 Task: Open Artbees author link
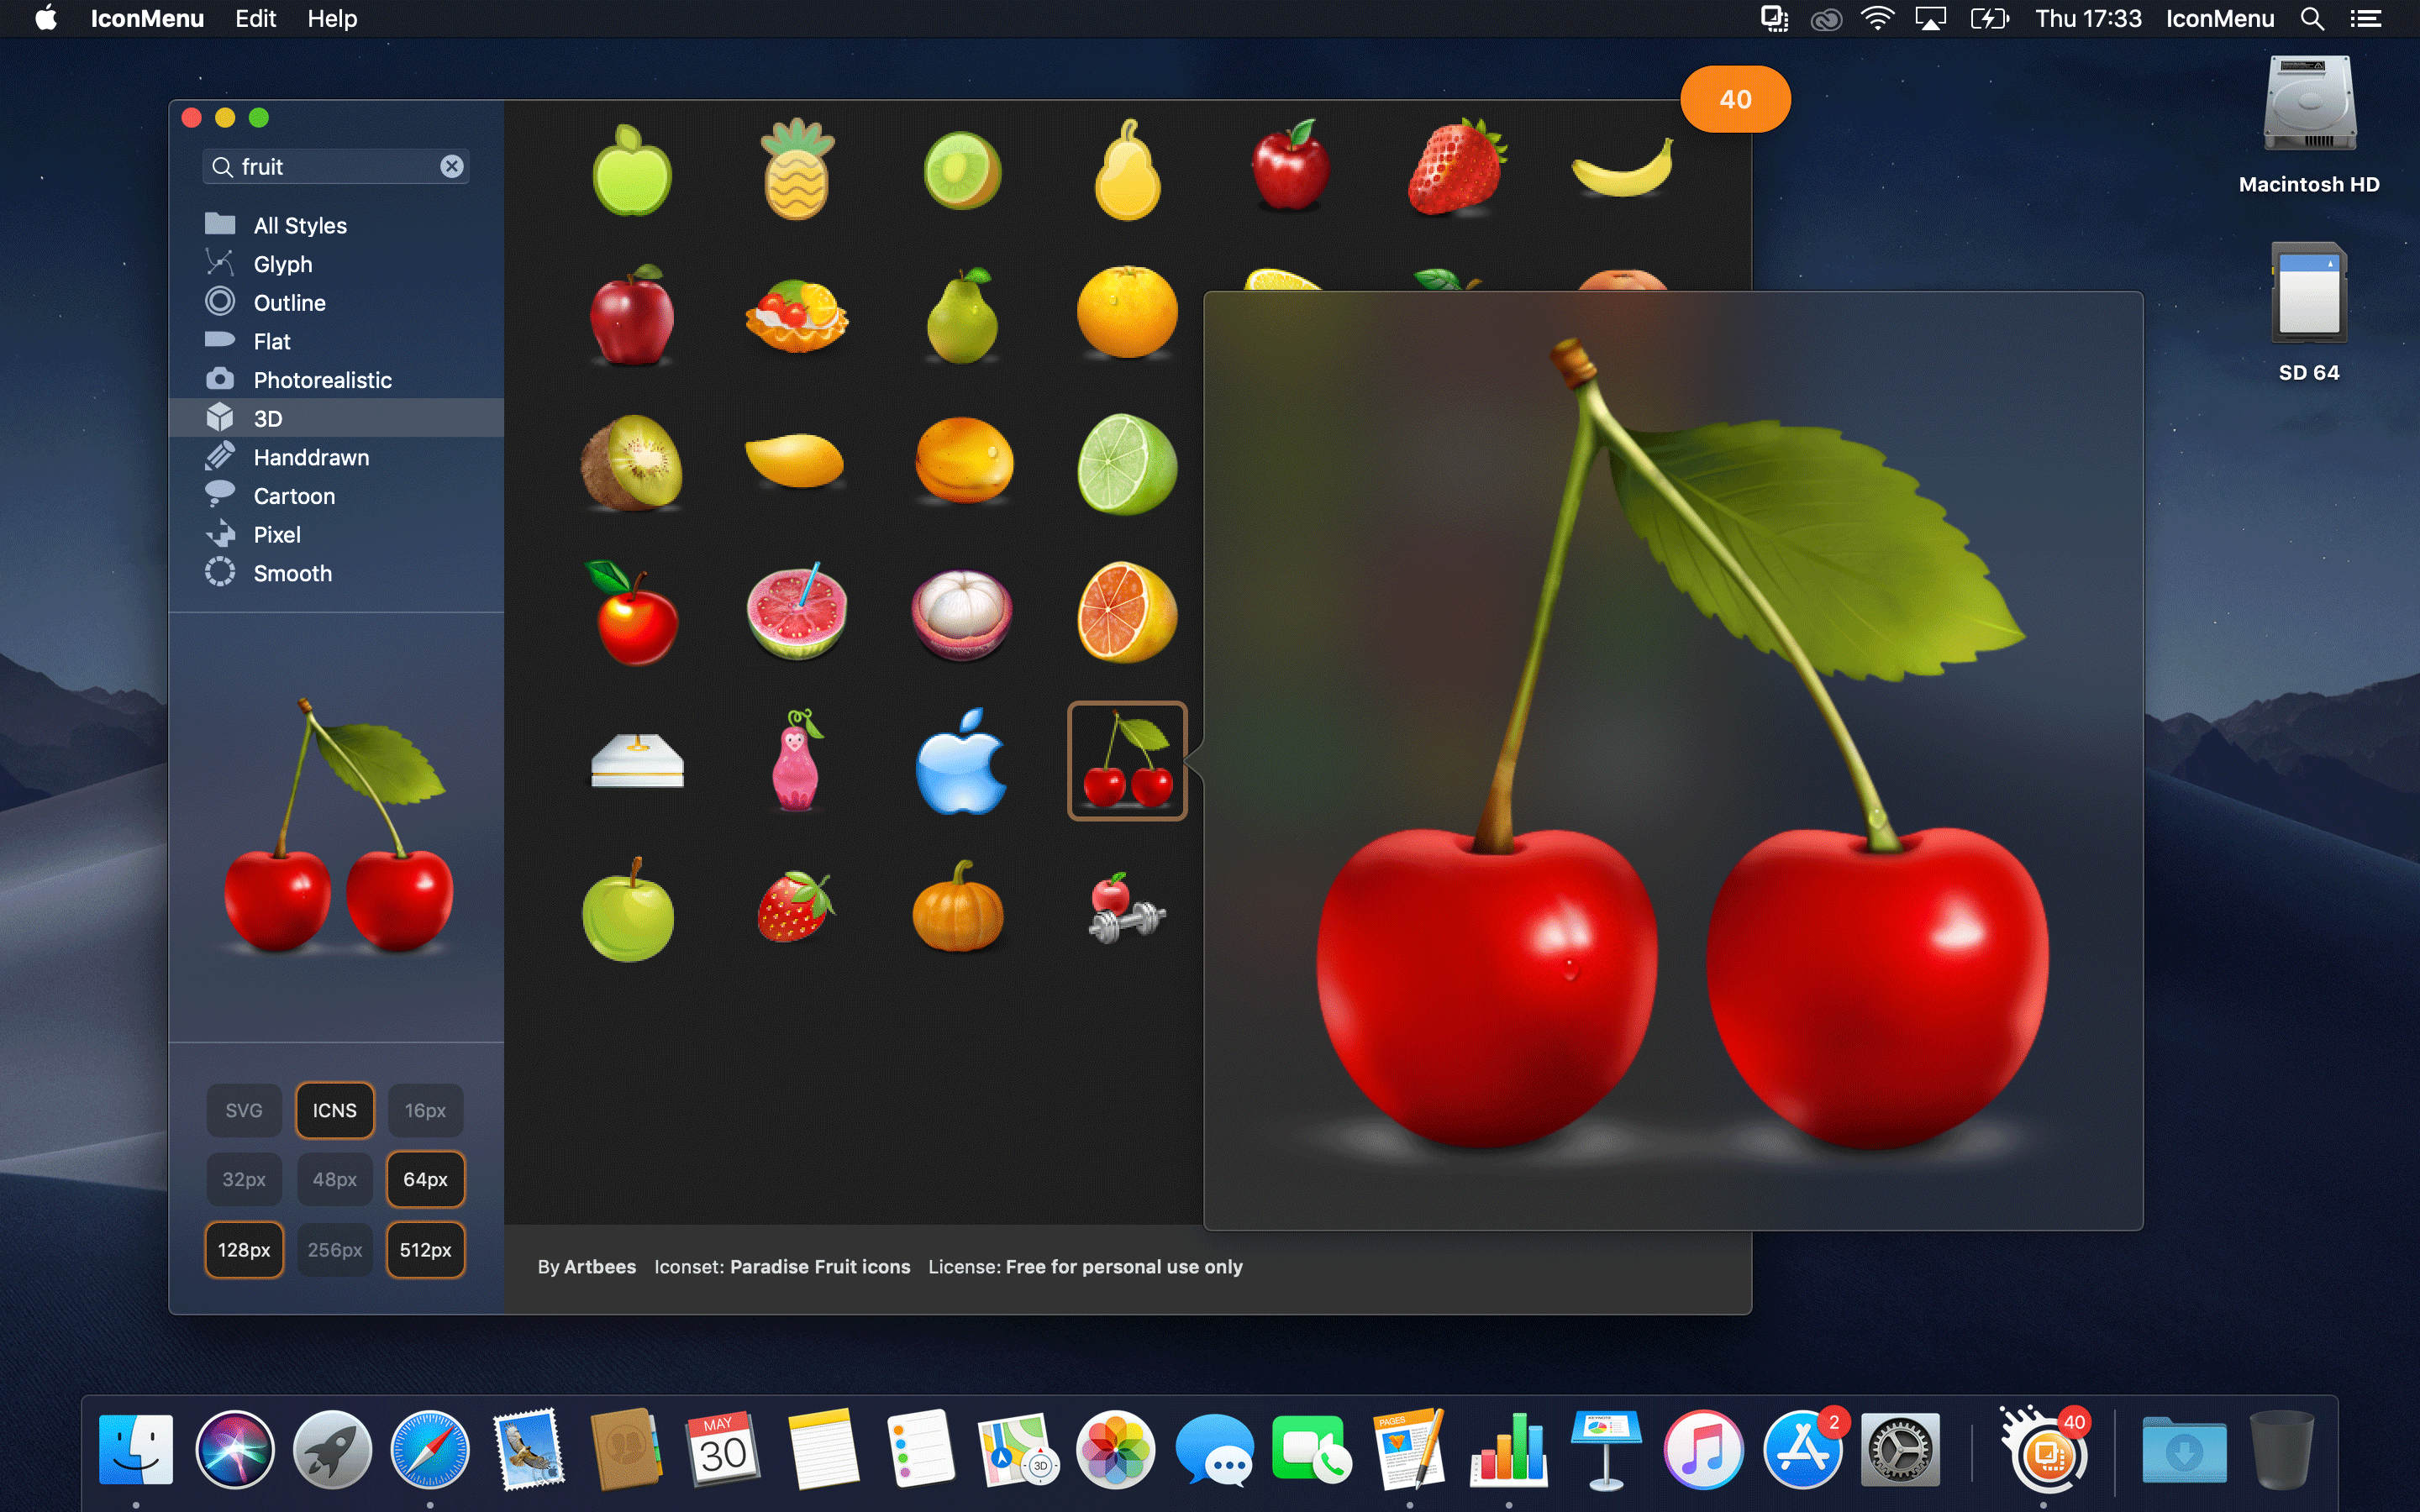pyautogui.click(x=599, y=1266)
